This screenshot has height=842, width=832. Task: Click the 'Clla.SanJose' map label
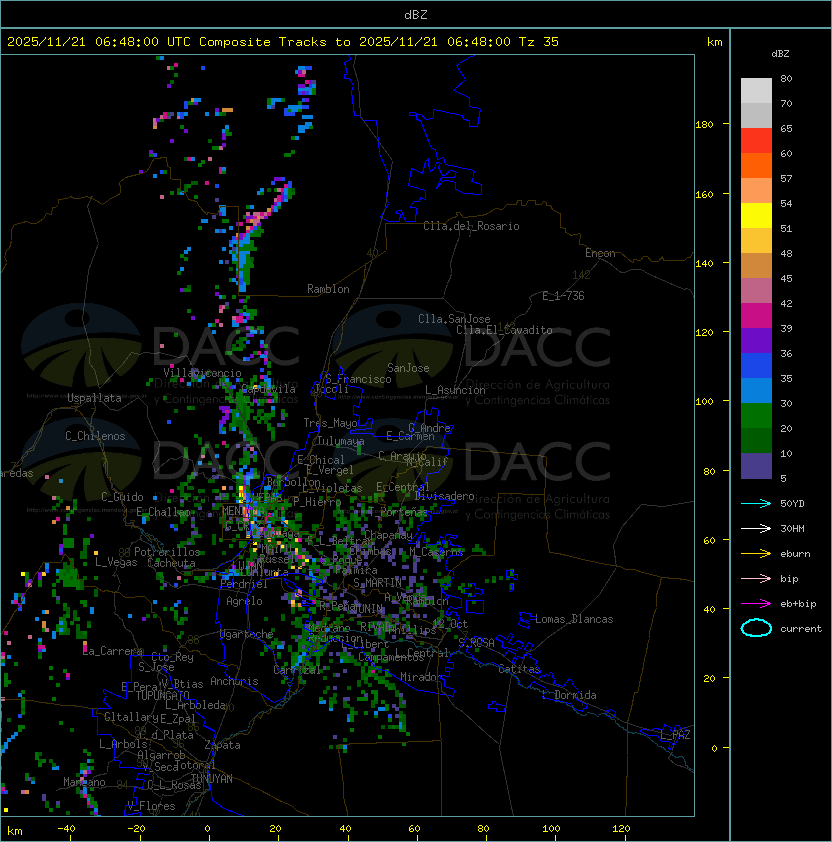[x=454, y=319]
